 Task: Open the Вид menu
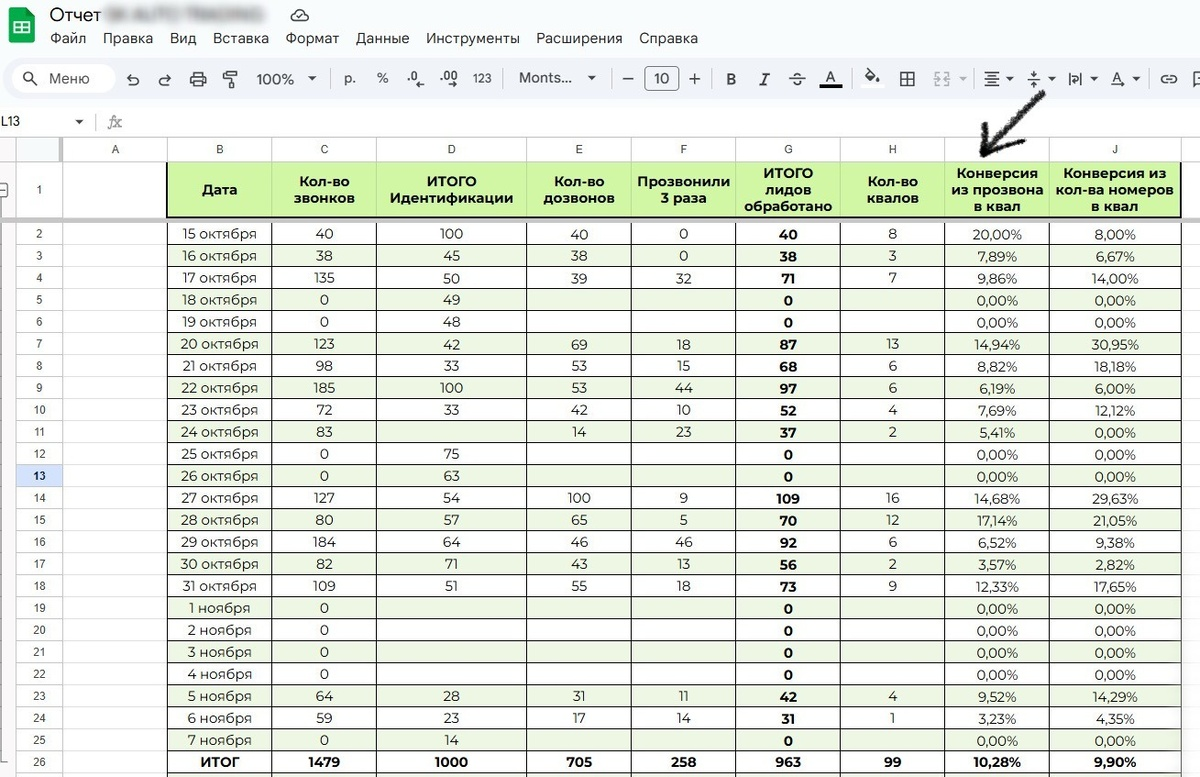[x=183, y=38]
